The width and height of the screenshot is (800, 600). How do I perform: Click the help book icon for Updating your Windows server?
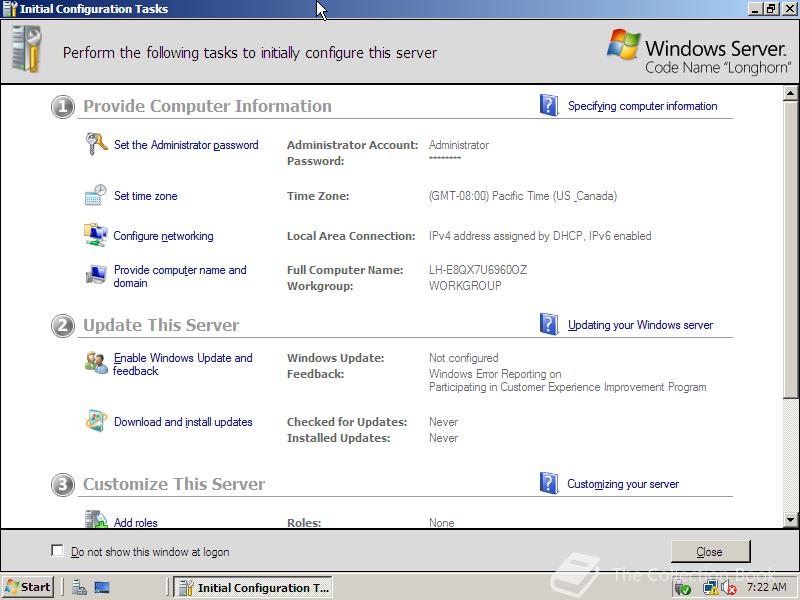pyautogui.click(x=549, y=324)
